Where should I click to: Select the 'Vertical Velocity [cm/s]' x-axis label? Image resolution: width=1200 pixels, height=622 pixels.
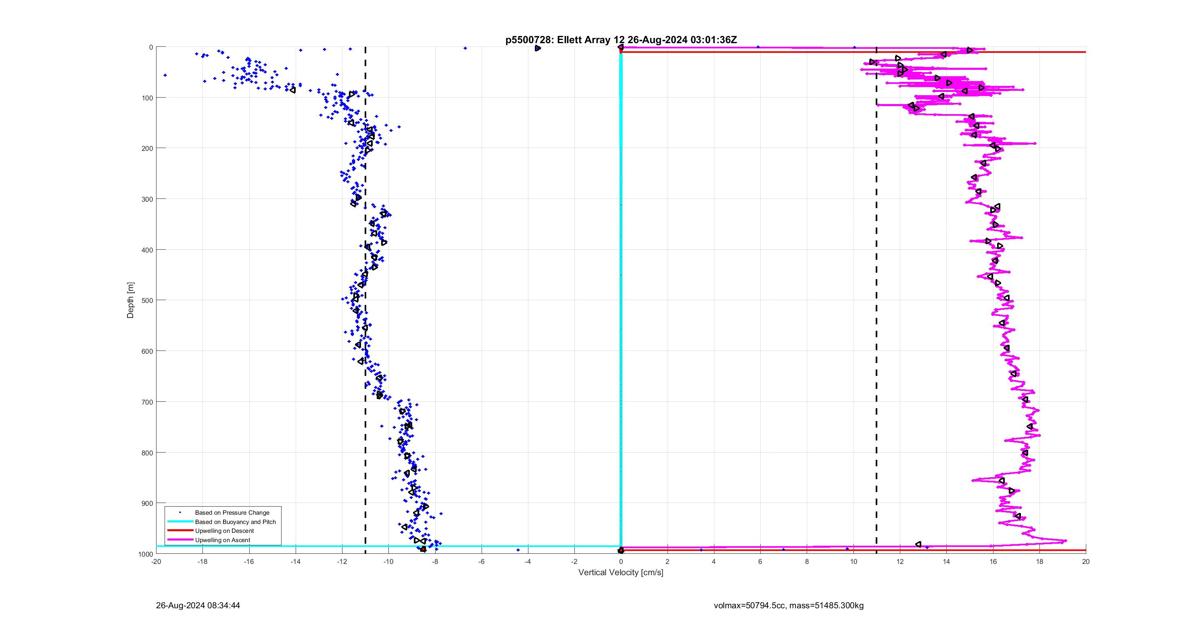click(620, 572)
